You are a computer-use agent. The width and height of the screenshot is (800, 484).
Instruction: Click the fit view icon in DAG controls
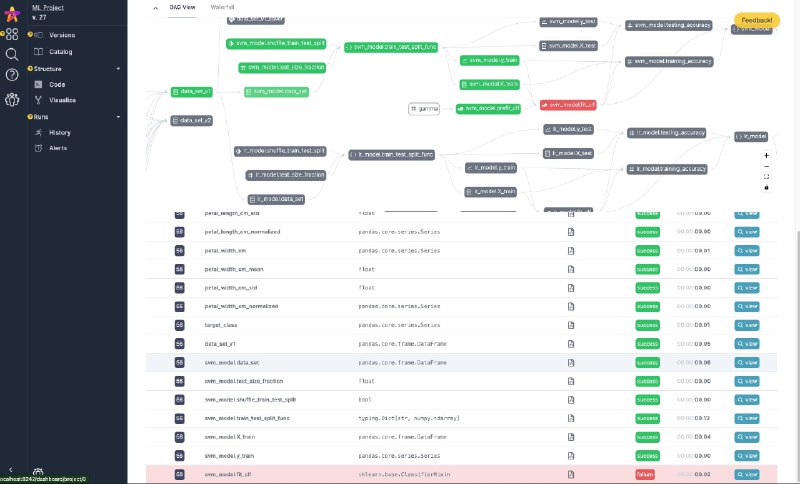(766, 176)
